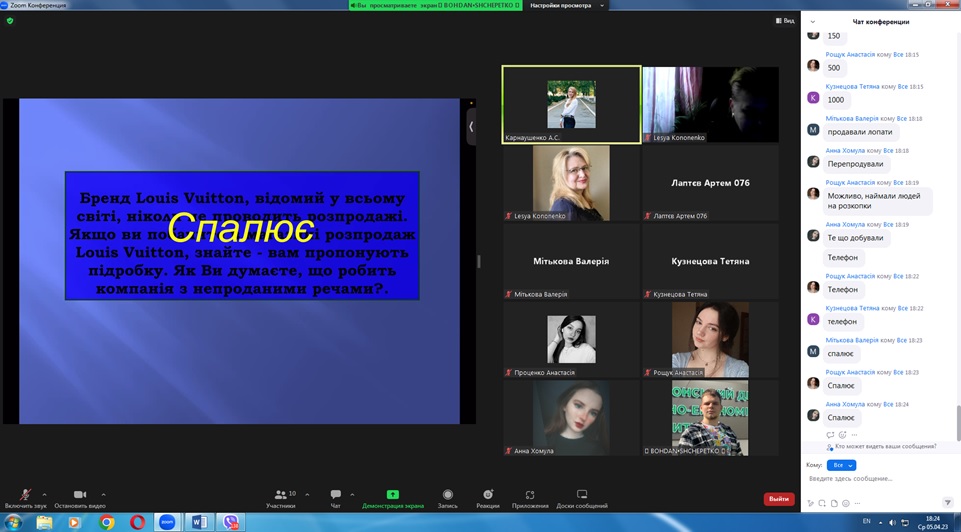Image resolution: width=961 pixels, height=532 pixels.
Task: Add reaction to last Спалює message
Action: [x=843, y=435]
